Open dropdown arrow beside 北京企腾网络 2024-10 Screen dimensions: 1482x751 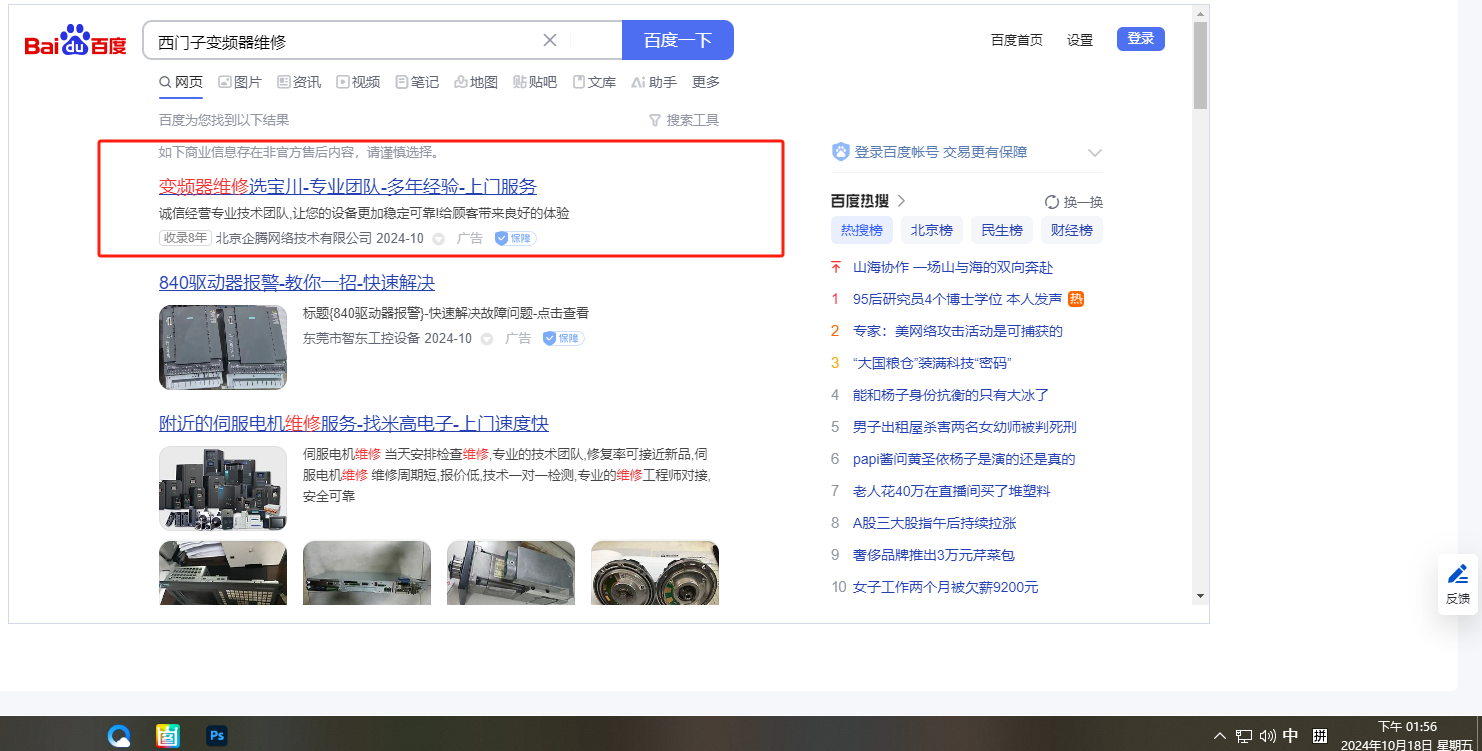pyautogui.click(x=438, y=239)
